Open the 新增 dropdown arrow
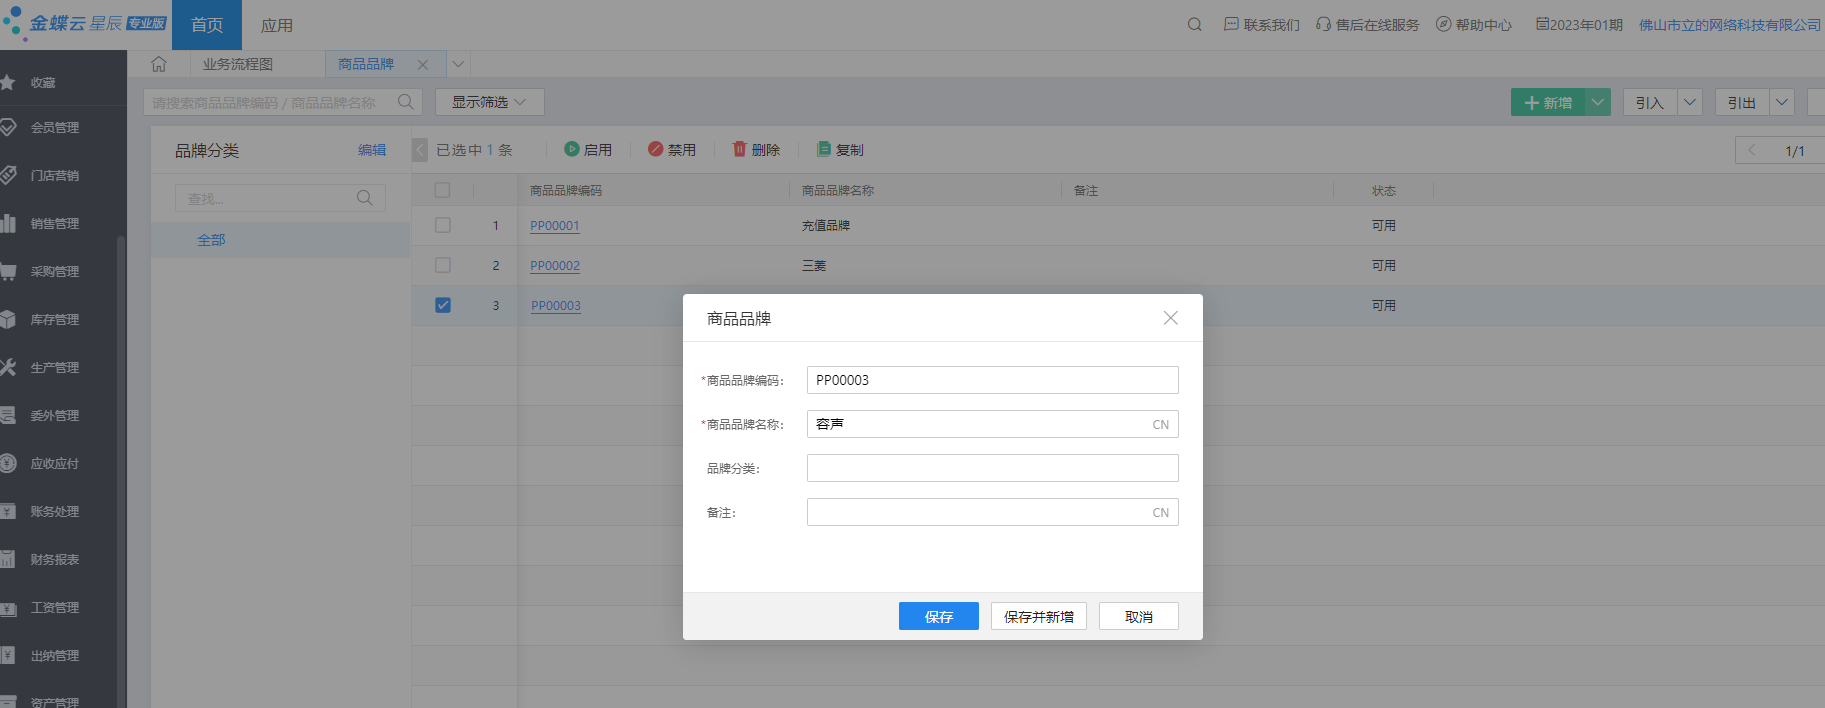 coord(1598,102)
